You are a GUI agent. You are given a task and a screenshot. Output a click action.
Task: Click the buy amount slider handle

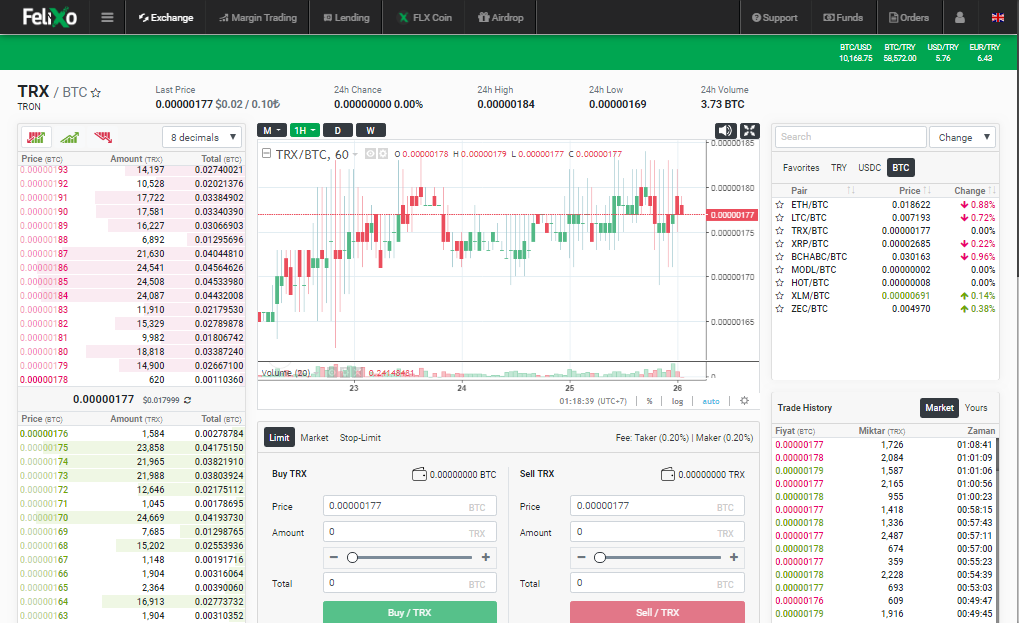point(352,557)
